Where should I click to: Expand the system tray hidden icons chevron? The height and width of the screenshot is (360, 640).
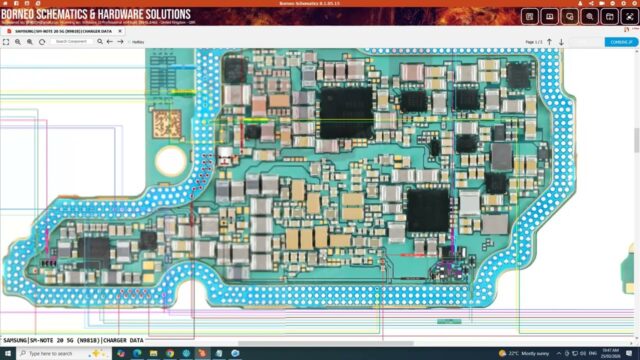(x=558, y=353)
